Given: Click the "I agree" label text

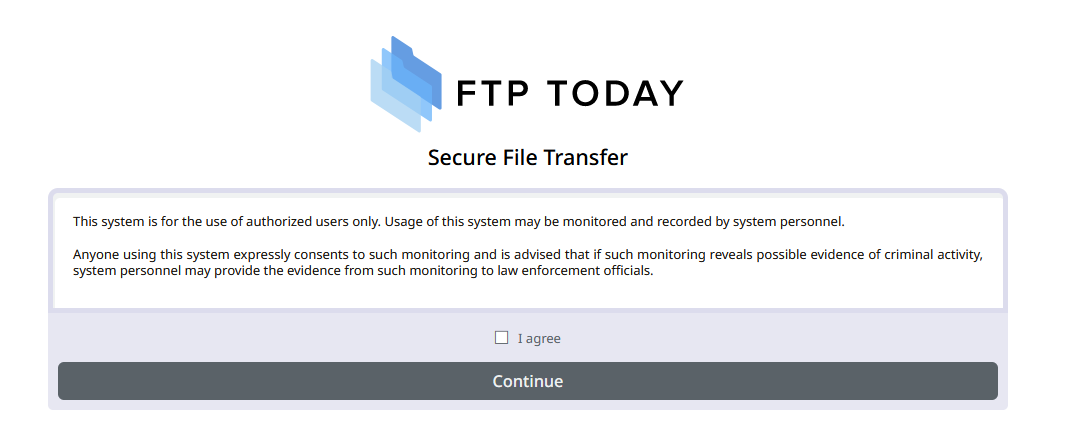Looking at the screenshot, I should 539,338.
